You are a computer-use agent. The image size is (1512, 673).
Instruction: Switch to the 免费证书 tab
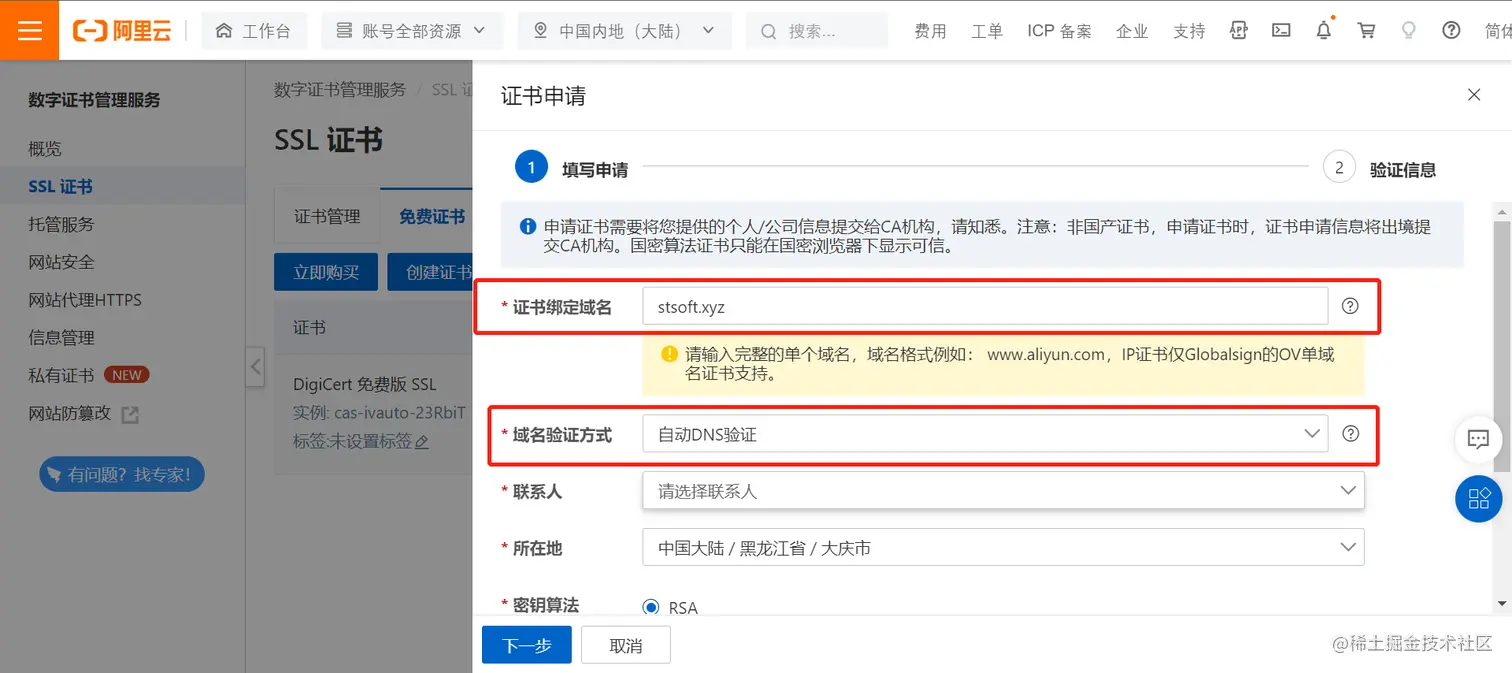431,216
